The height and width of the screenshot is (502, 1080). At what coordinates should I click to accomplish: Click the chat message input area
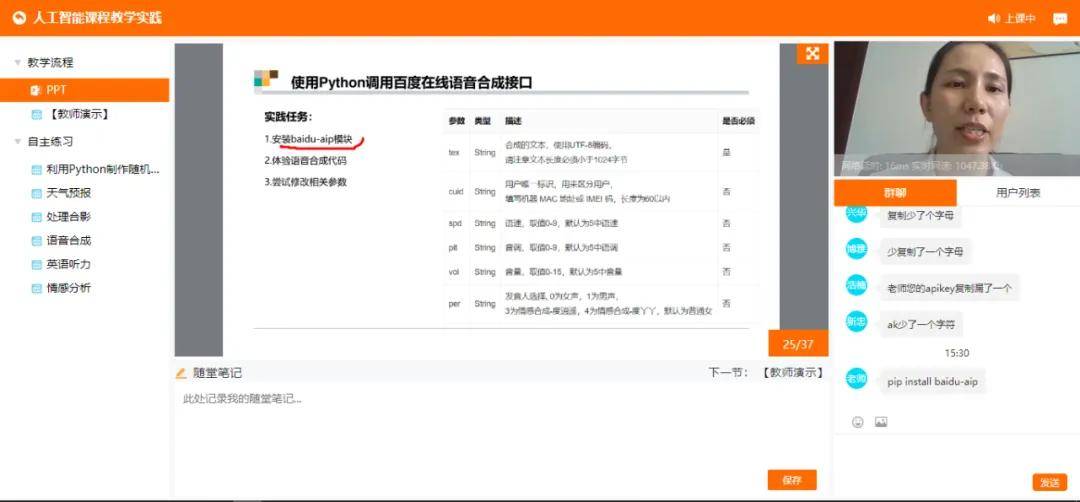click(x=957, y=451)
